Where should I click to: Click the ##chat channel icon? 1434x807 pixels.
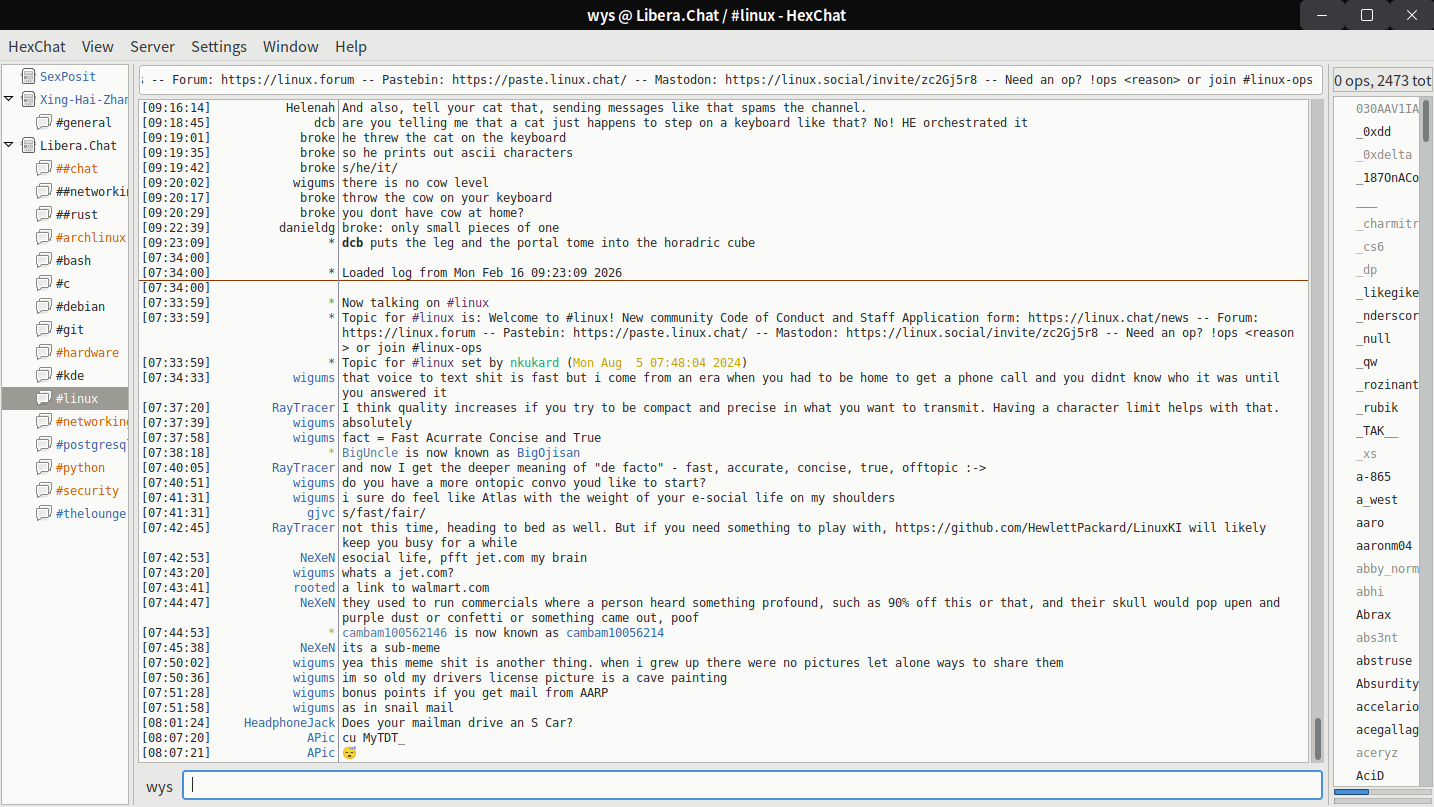44,168
